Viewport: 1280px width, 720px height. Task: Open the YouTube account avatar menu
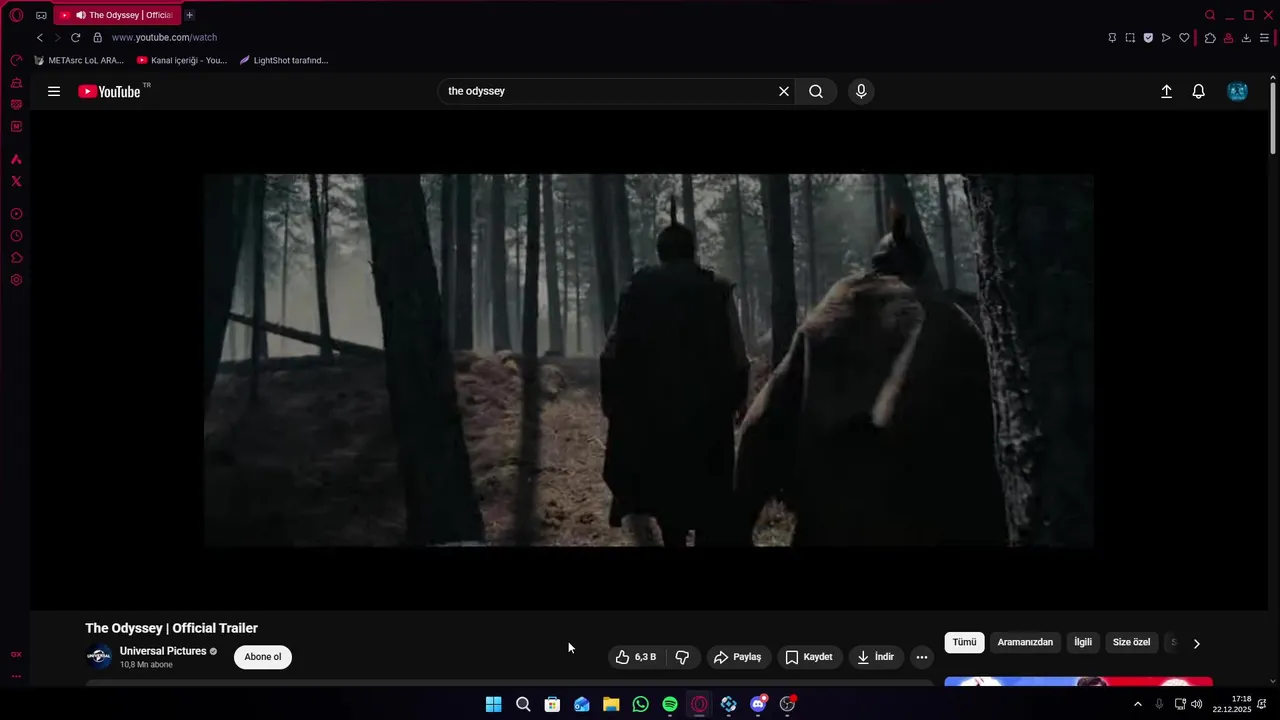[1237, 91]
